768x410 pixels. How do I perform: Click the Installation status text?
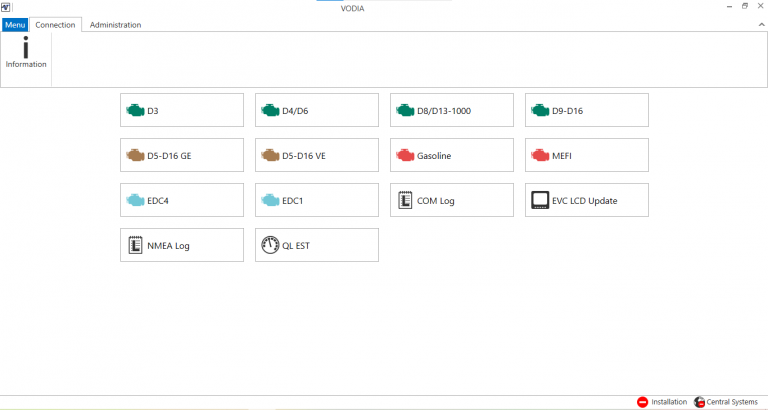[669, 402]
